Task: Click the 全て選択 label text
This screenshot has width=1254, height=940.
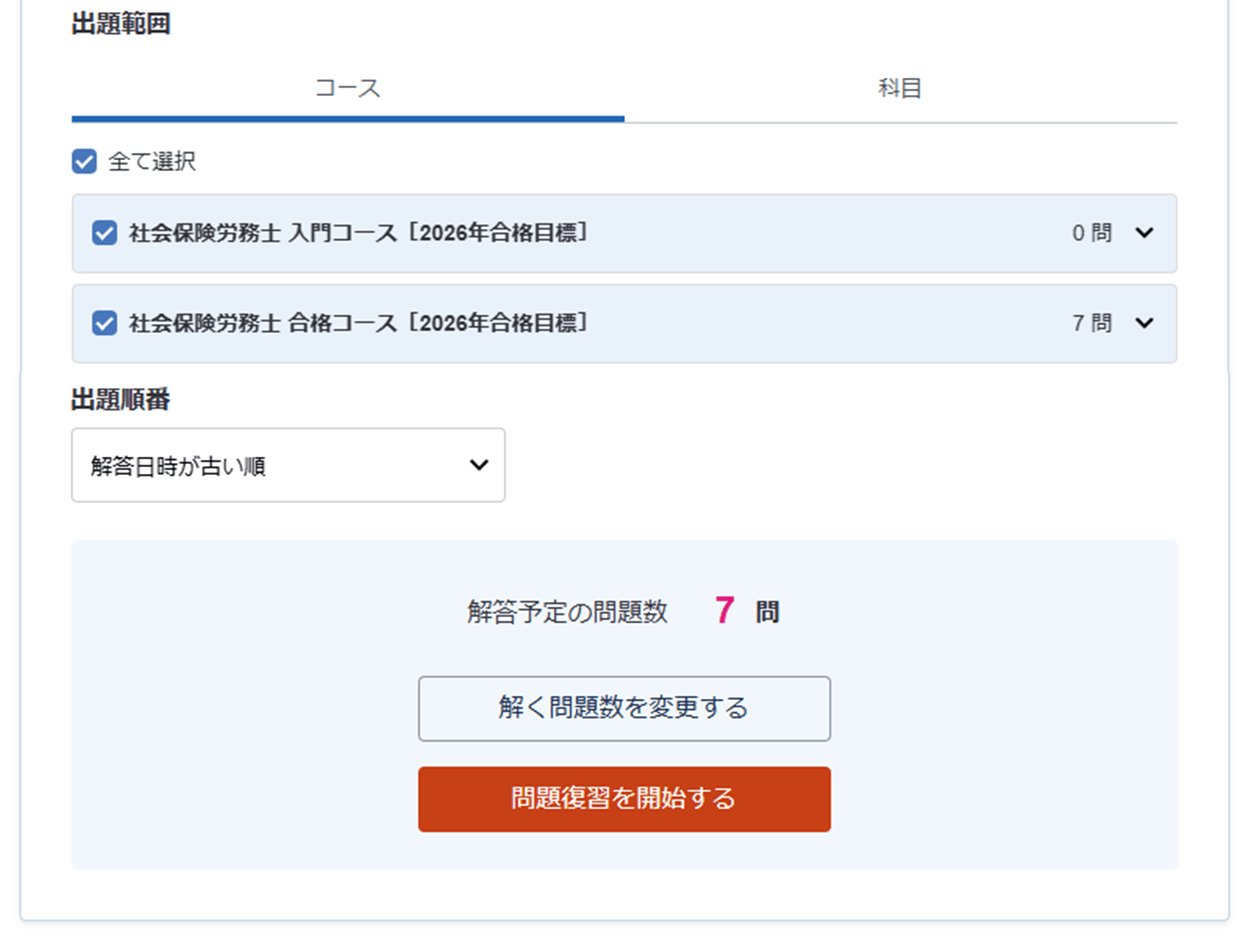Action: coord(152,162)
